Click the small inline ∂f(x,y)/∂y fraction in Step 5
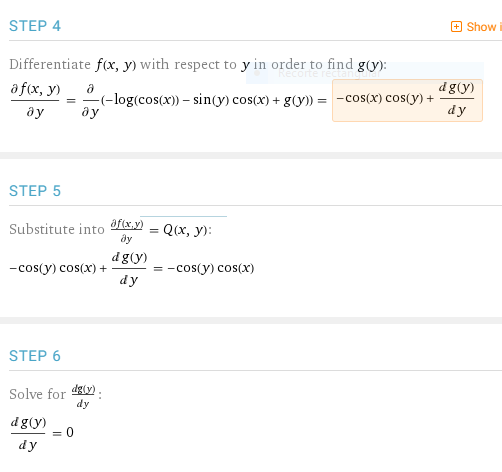 click(127, 230)
